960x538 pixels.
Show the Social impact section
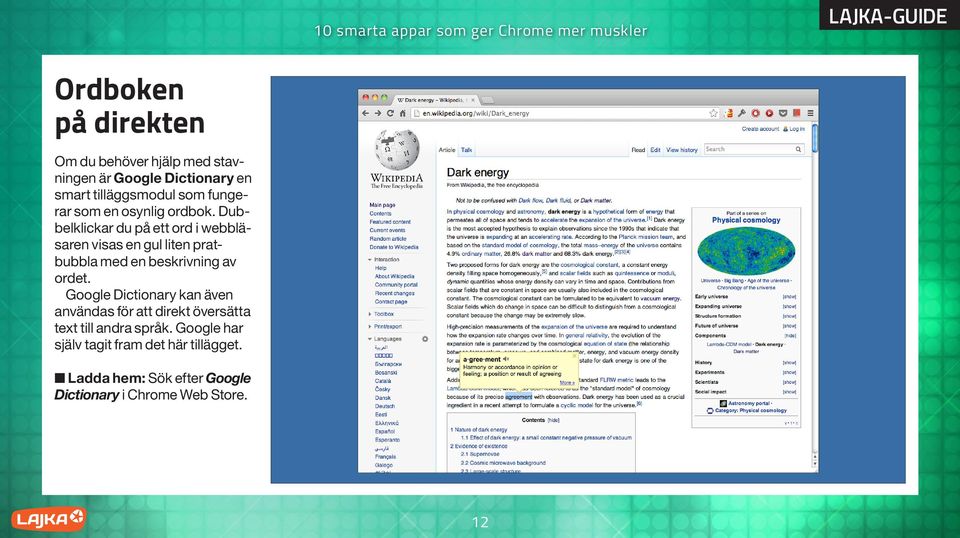click(x=789, y=392)
